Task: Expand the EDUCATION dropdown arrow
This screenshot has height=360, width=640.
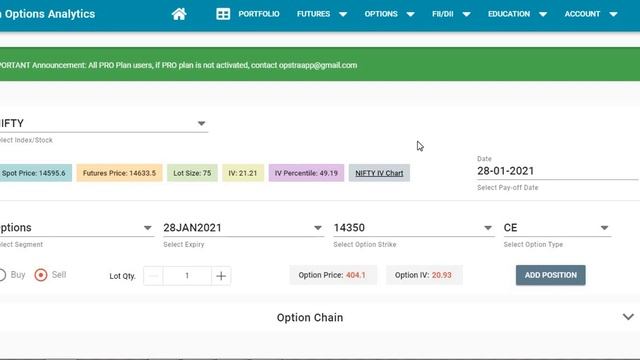Action: [x=543, y=14]
